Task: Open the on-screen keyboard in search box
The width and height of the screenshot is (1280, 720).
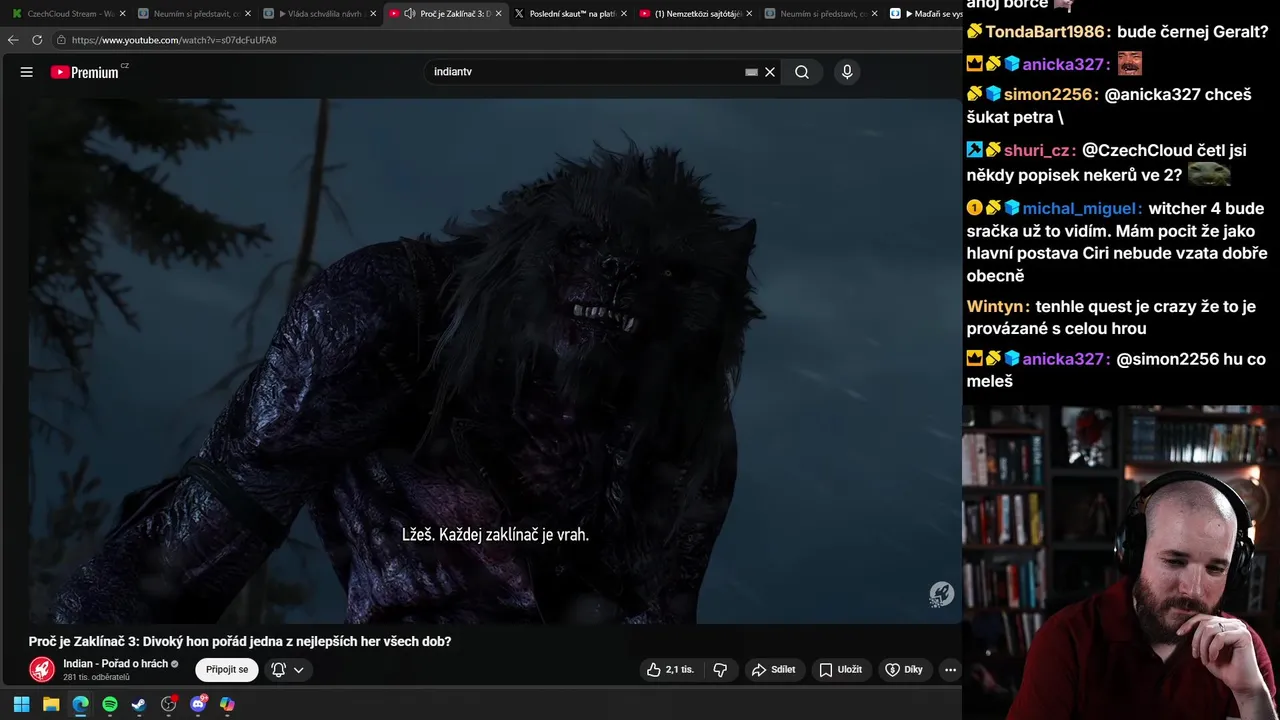Action: pyautogui.click(x=751, y=72)
